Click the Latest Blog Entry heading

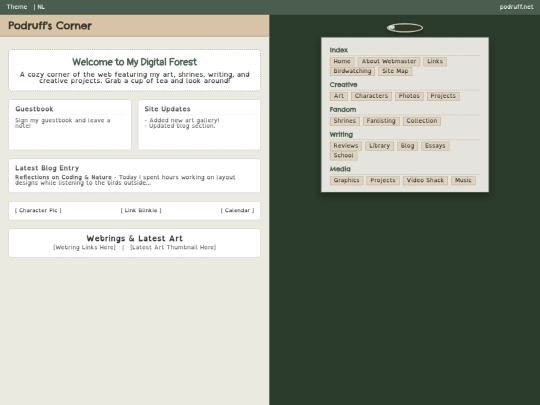[47, 168]
